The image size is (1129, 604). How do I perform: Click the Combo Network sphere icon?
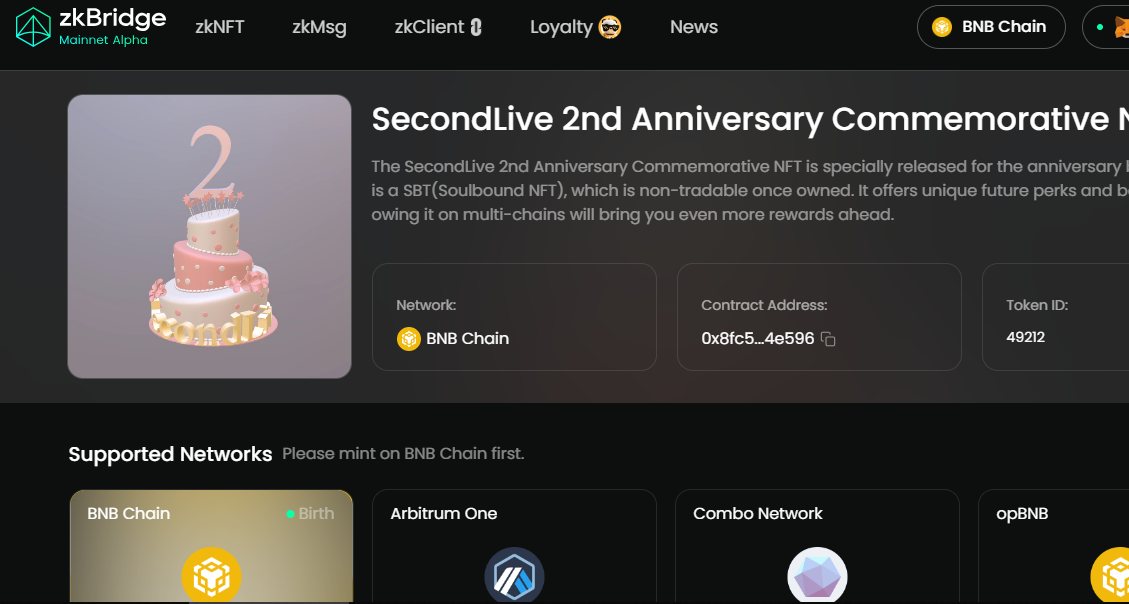point(817,577)
